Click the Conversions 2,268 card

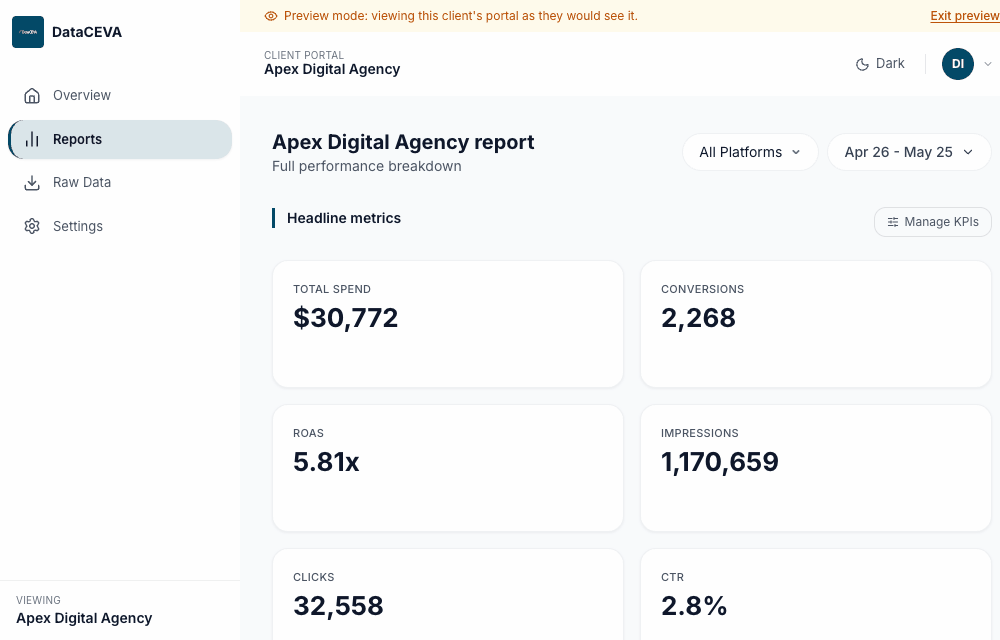click(816, 324)
